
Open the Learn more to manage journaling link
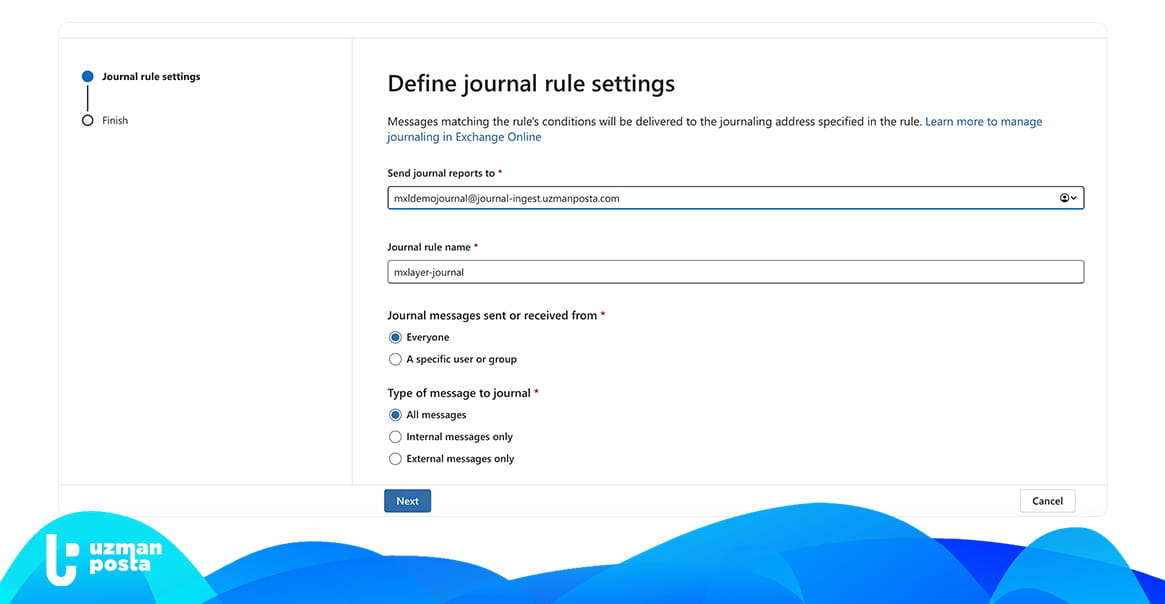point(983,122)
